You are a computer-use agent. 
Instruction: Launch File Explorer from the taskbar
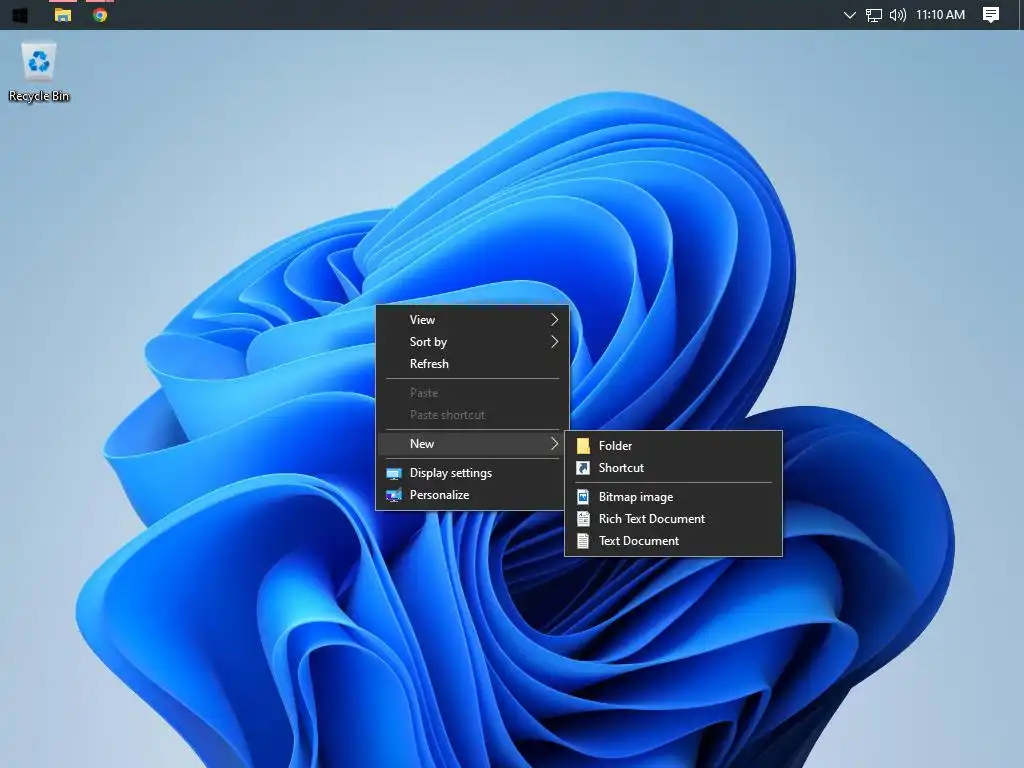pos(63,14)
